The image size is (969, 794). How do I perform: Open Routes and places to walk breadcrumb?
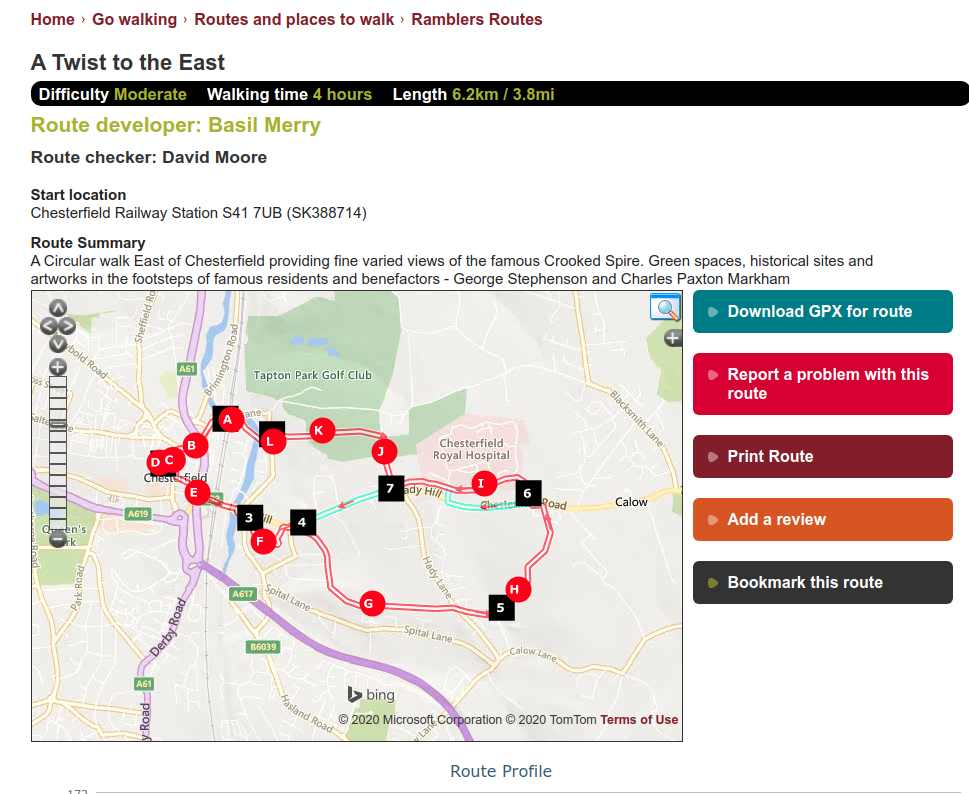[294, 19]
